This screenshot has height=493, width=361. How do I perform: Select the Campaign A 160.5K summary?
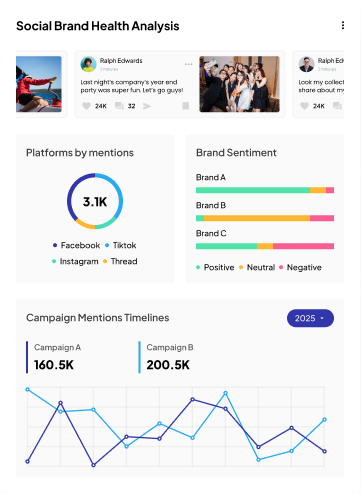coord(54,357)
